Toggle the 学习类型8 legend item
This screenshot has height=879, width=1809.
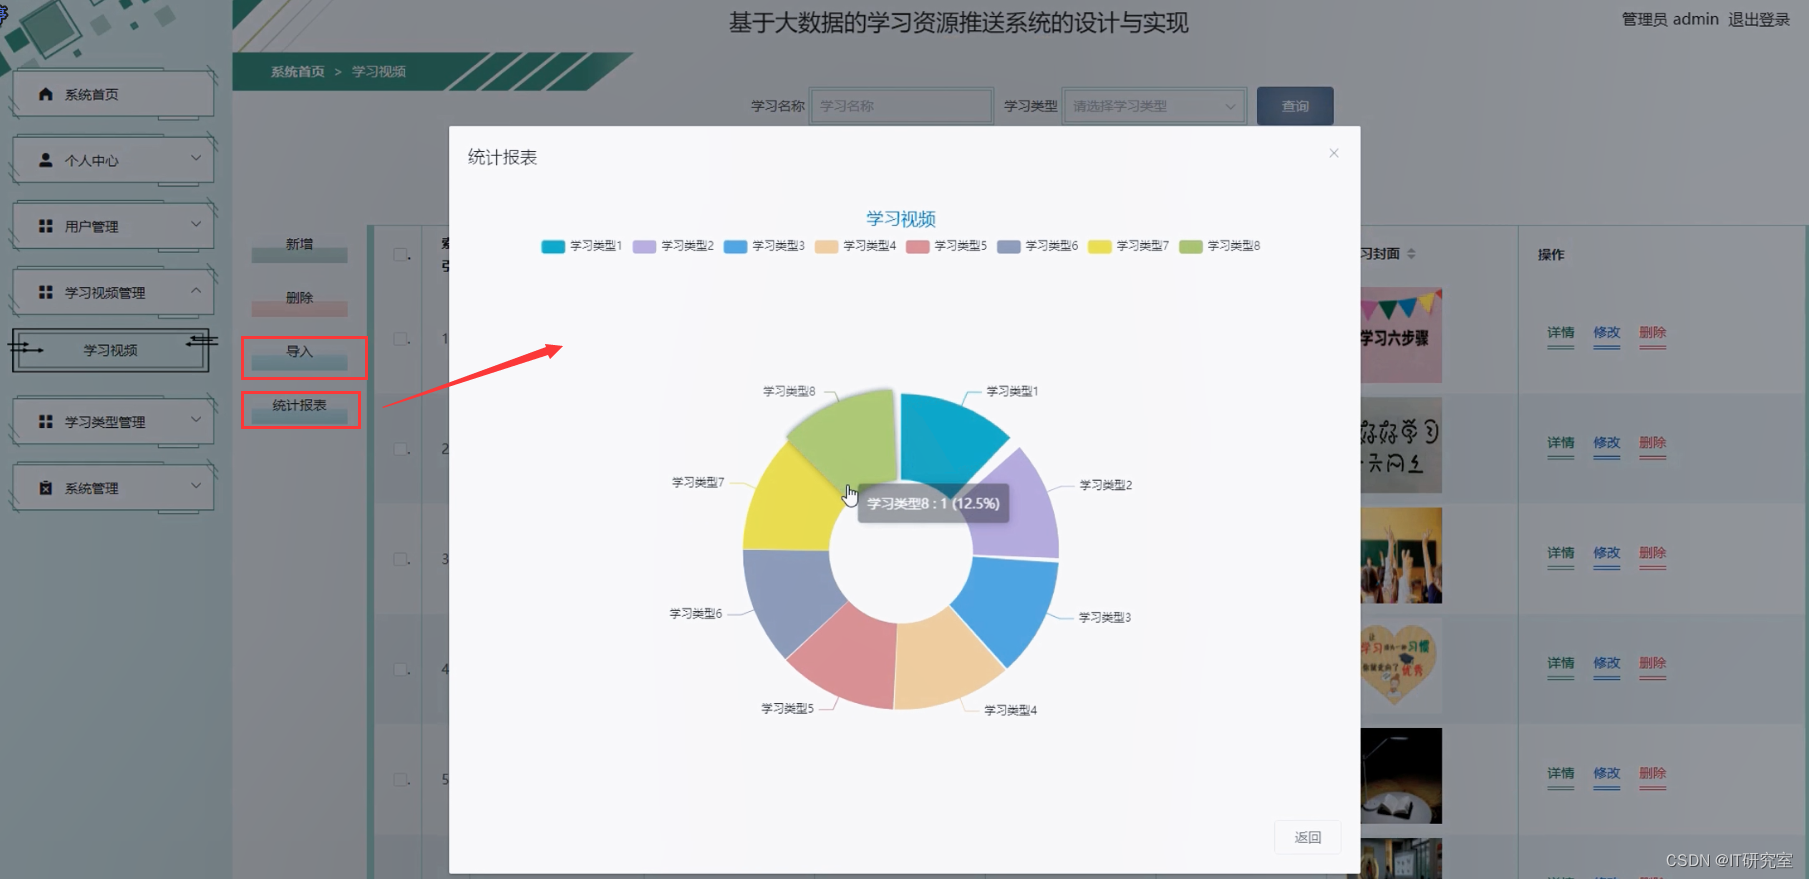click(1219, 246)
